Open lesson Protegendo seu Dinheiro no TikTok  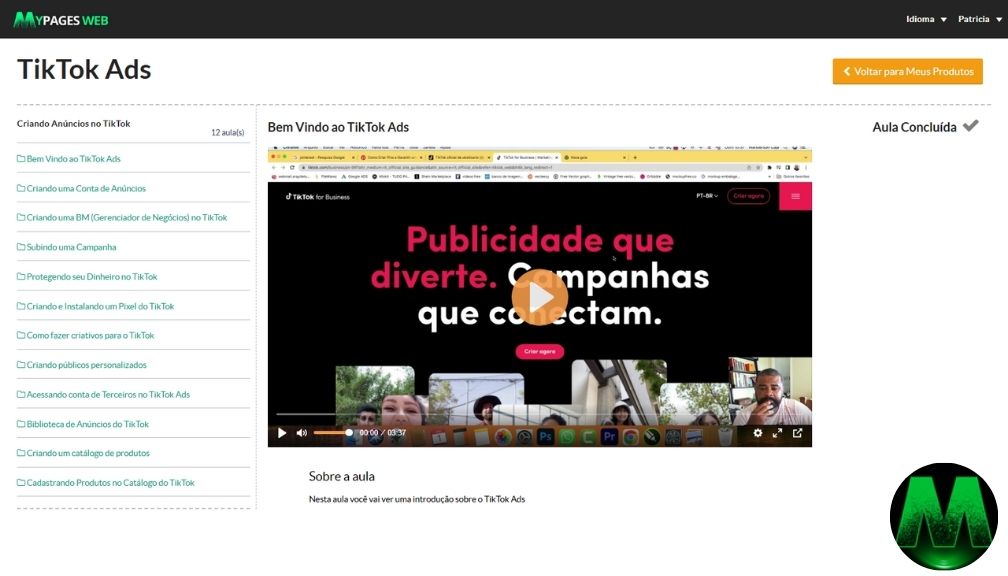coord(91,276)
